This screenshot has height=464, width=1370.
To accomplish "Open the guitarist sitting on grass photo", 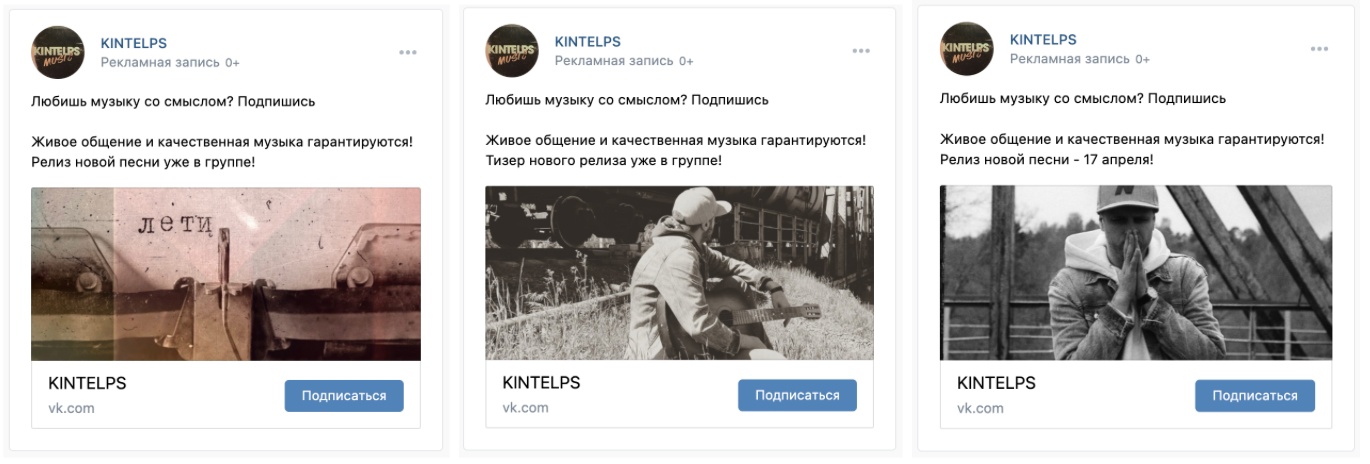I will (680, 273).
